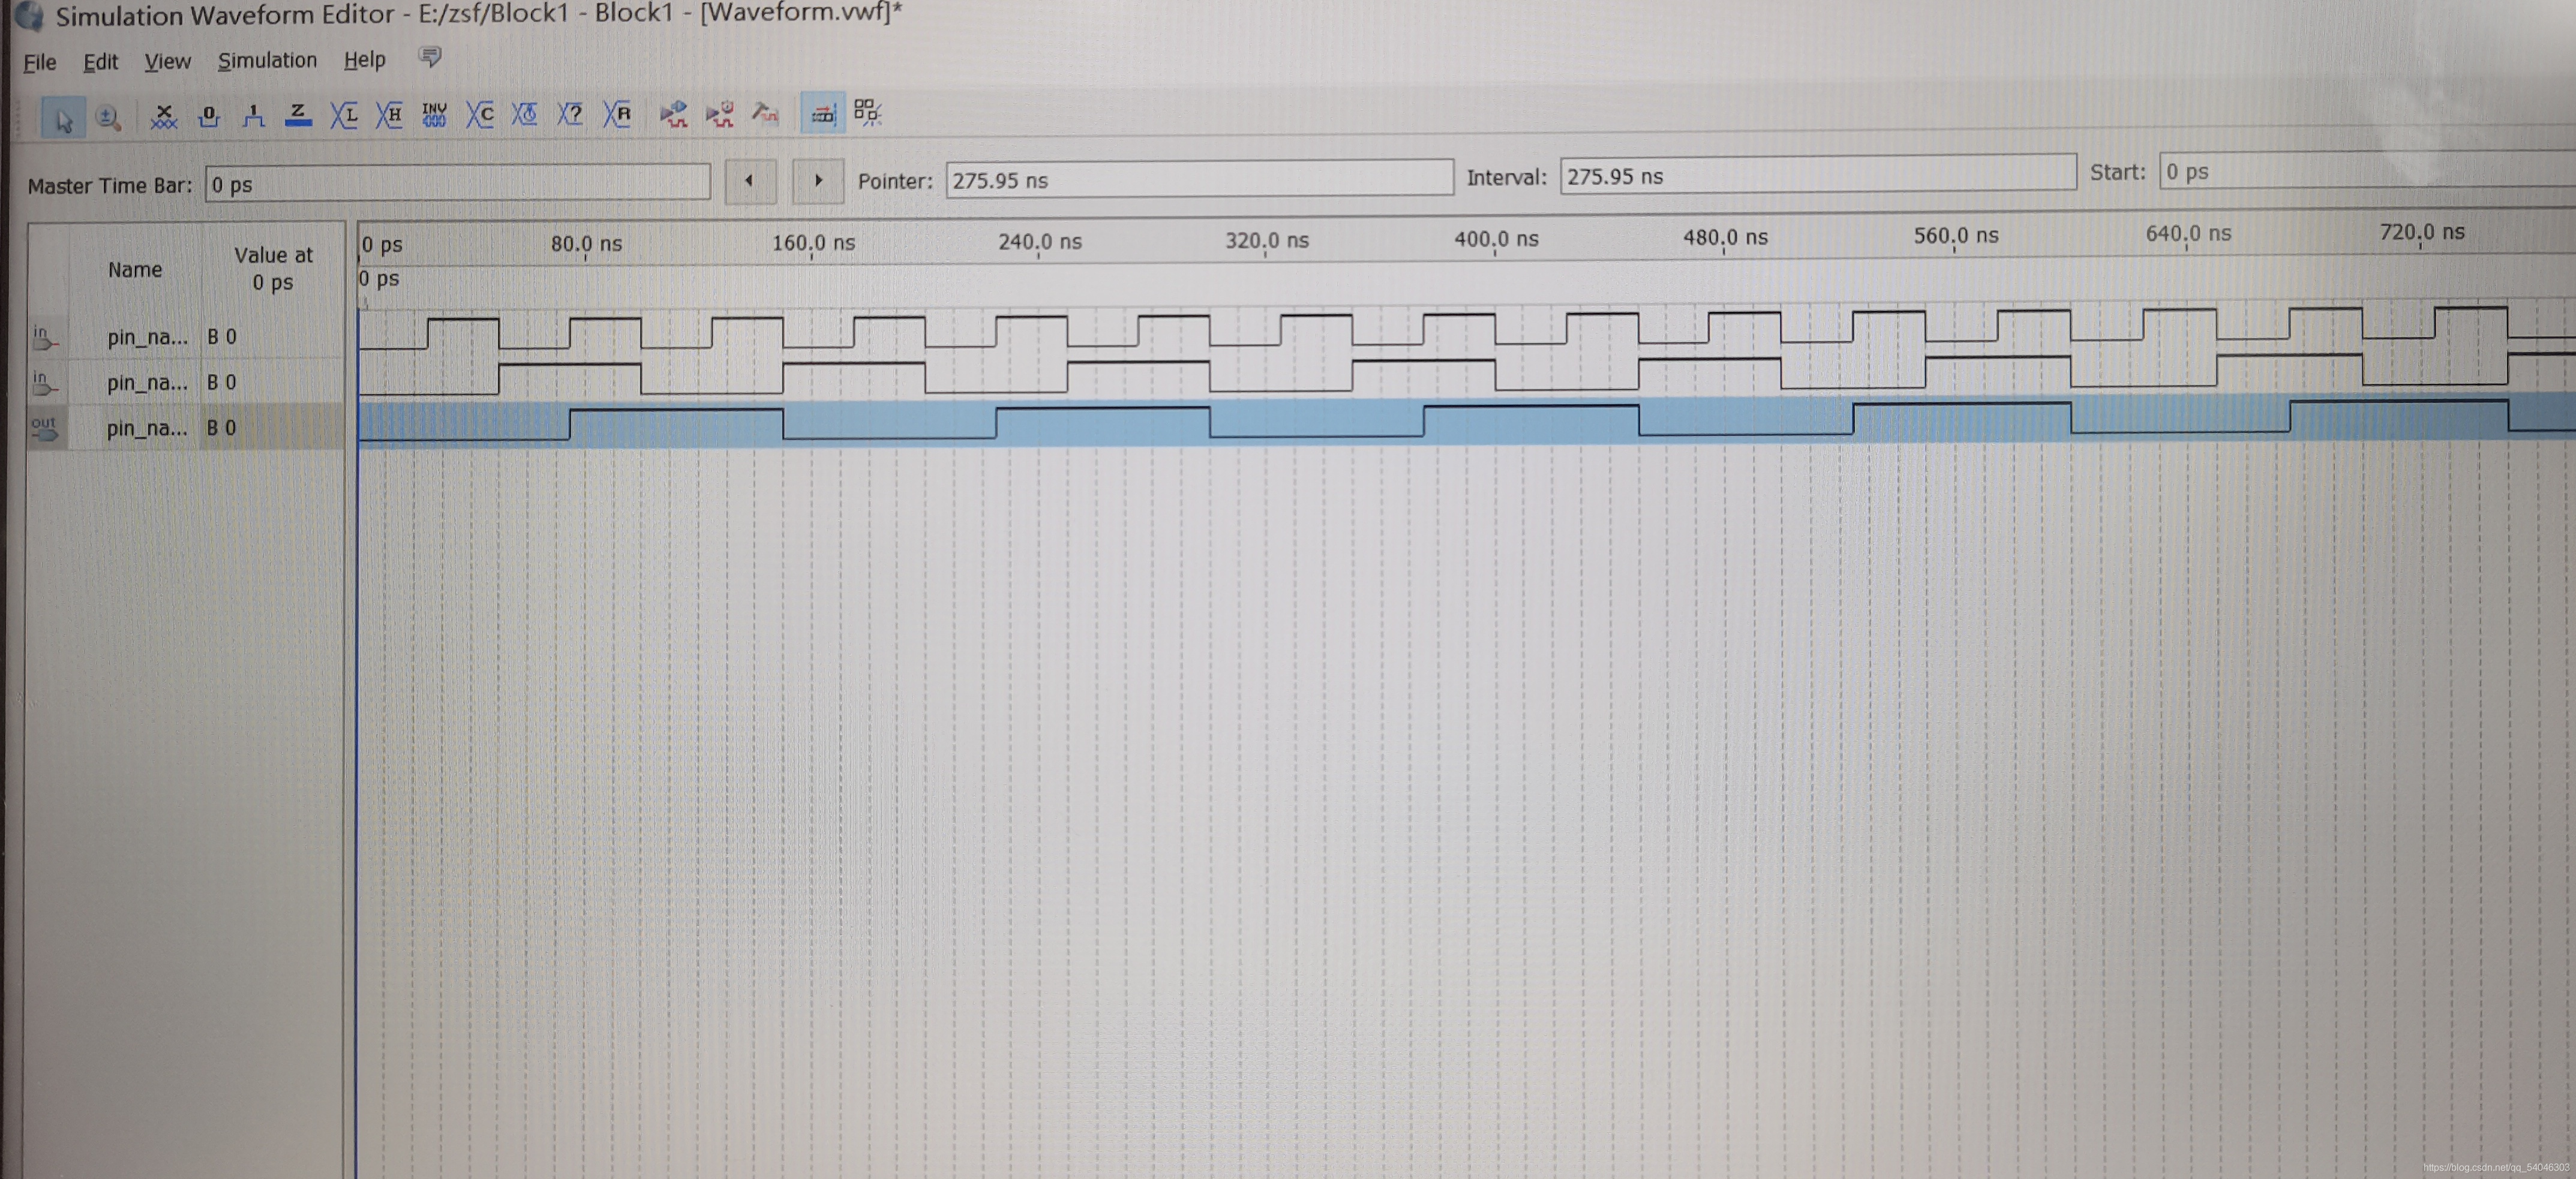Click the Name column header
The image size is (2576, 1179).
[135, 269]
